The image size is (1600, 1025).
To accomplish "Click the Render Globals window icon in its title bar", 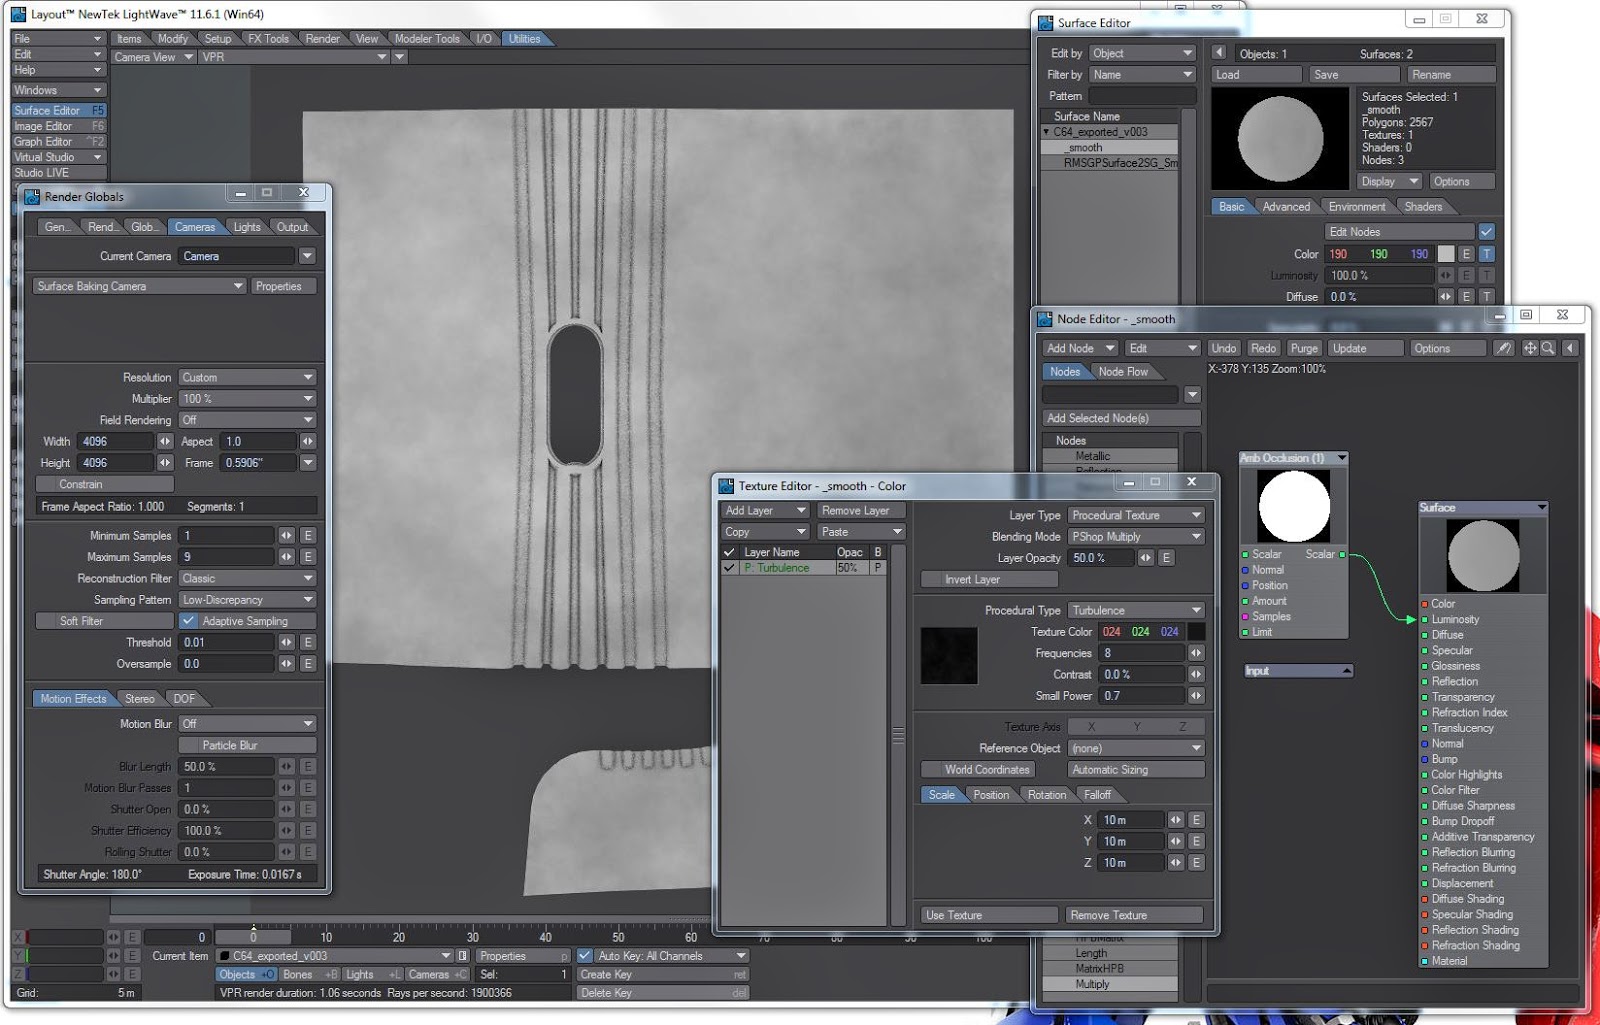I will (32, 197).
